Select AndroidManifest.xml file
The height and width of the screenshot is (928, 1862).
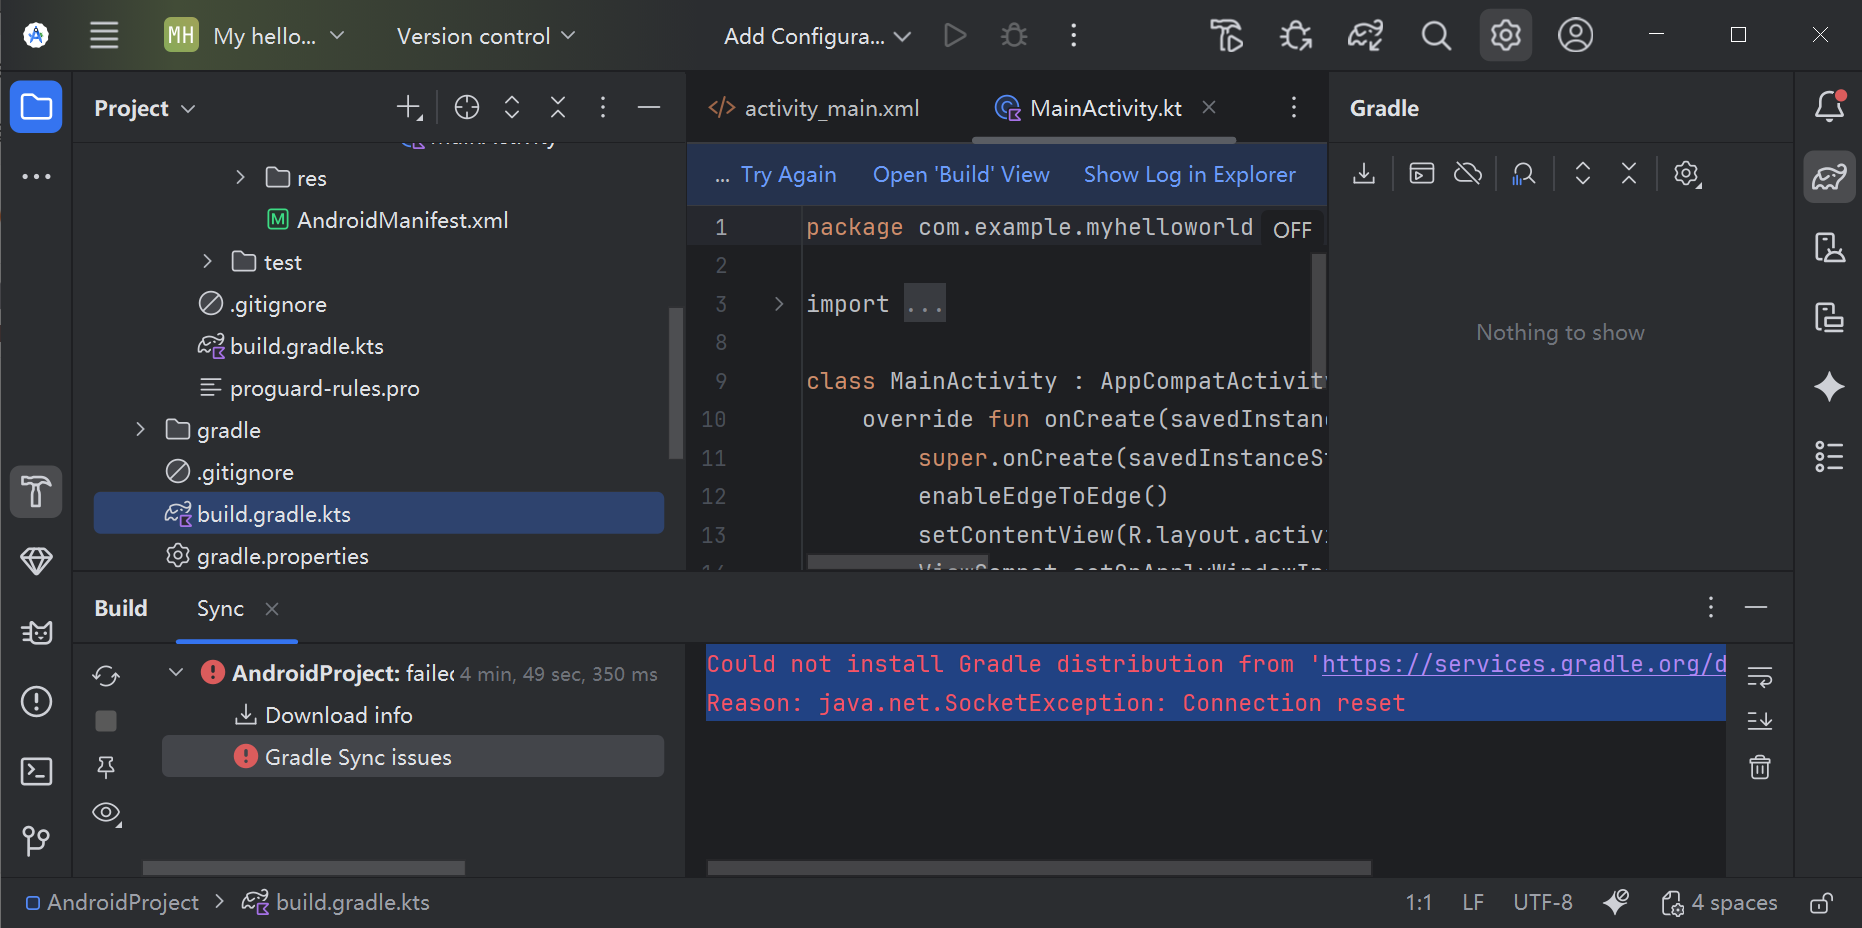[x=402, y=220]
